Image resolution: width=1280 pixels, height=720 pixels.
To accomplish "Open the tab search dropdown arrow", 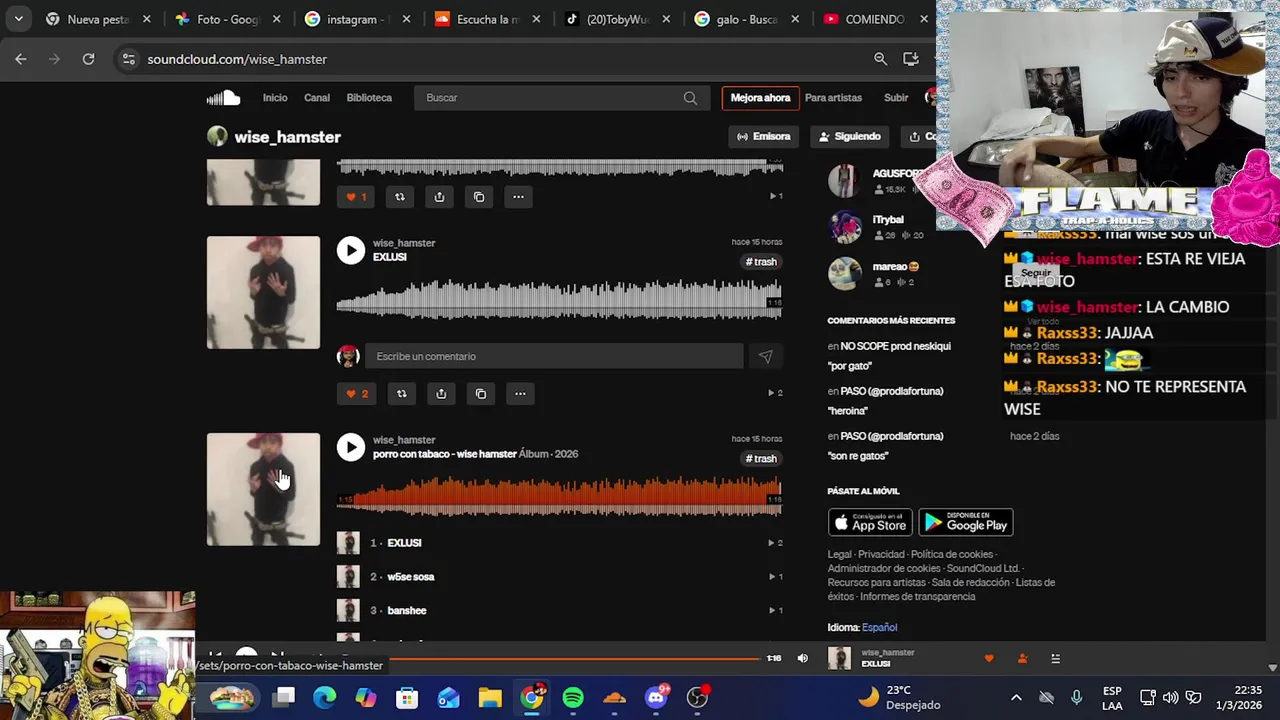I will click(18, 19).
